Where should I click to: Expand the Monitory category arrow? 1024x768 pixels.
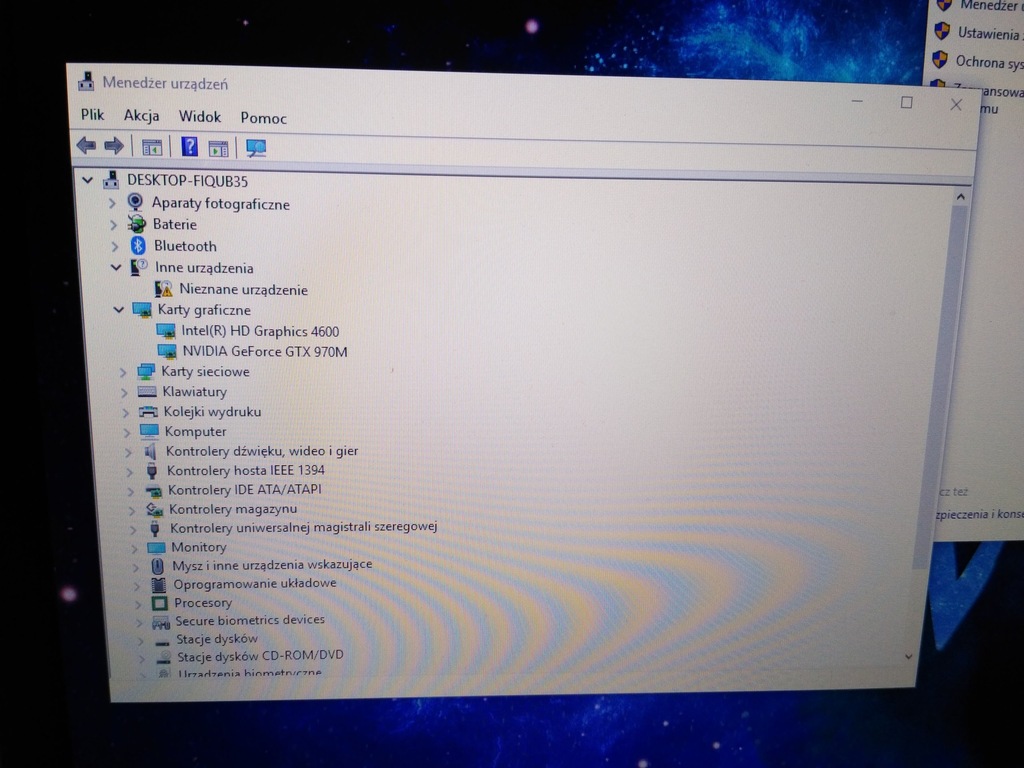135,549
